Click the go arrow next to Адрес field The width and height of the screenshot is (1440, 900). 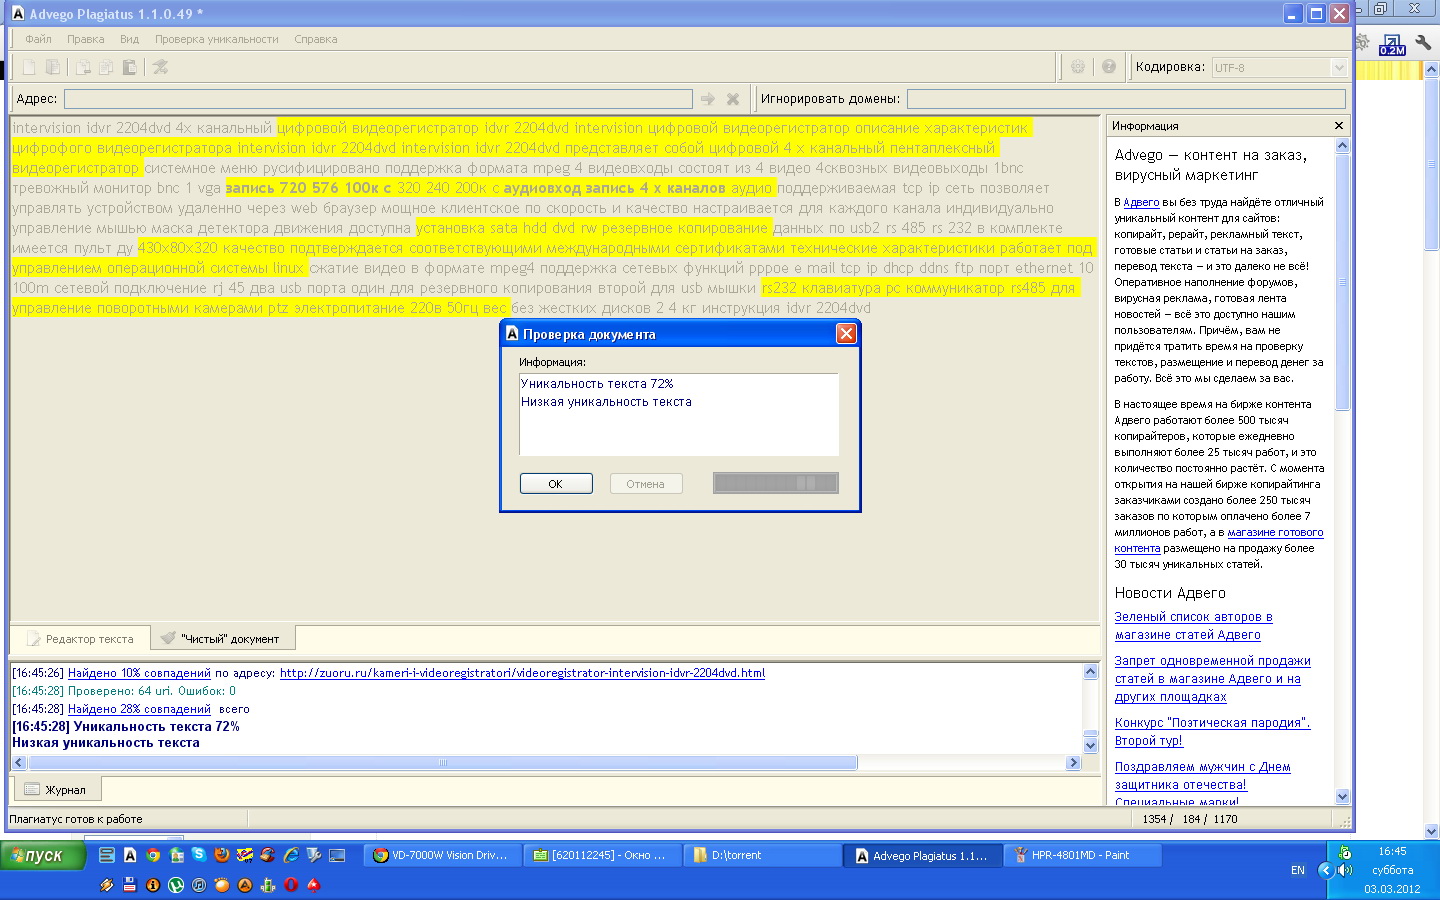[x=708, y=99]
